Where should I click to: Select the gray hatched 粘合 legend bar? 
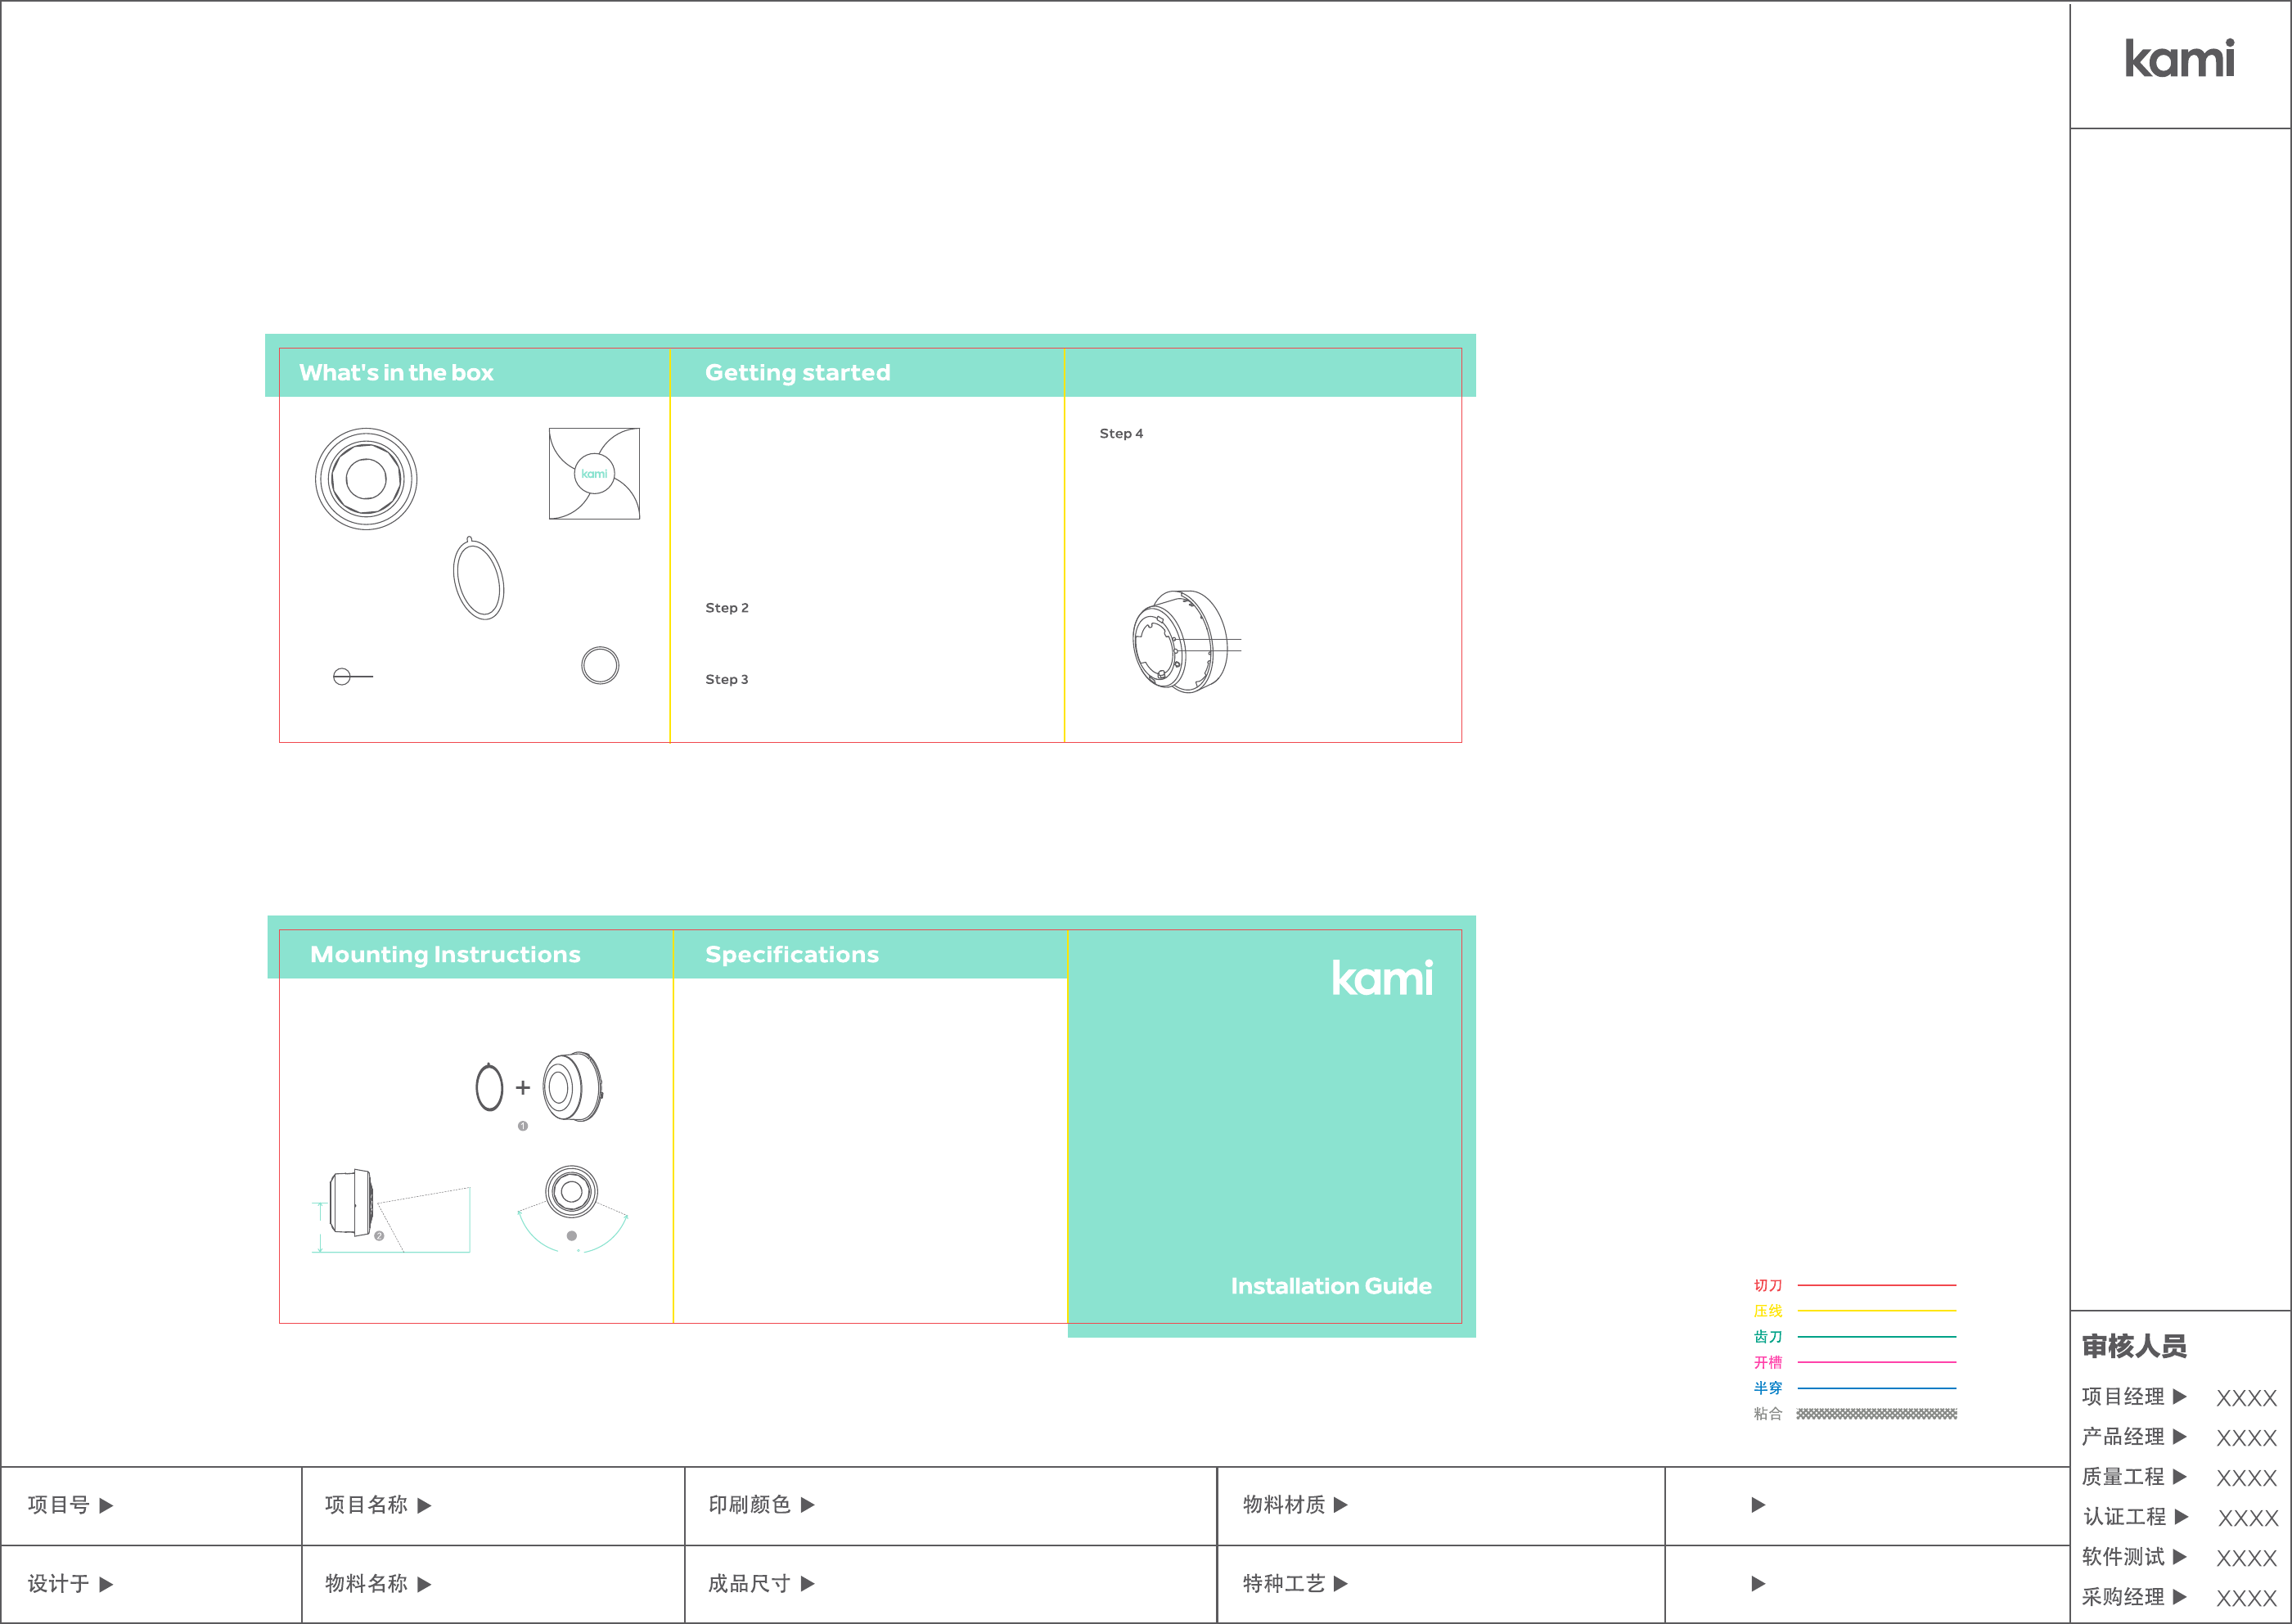pos(1877,1414)
